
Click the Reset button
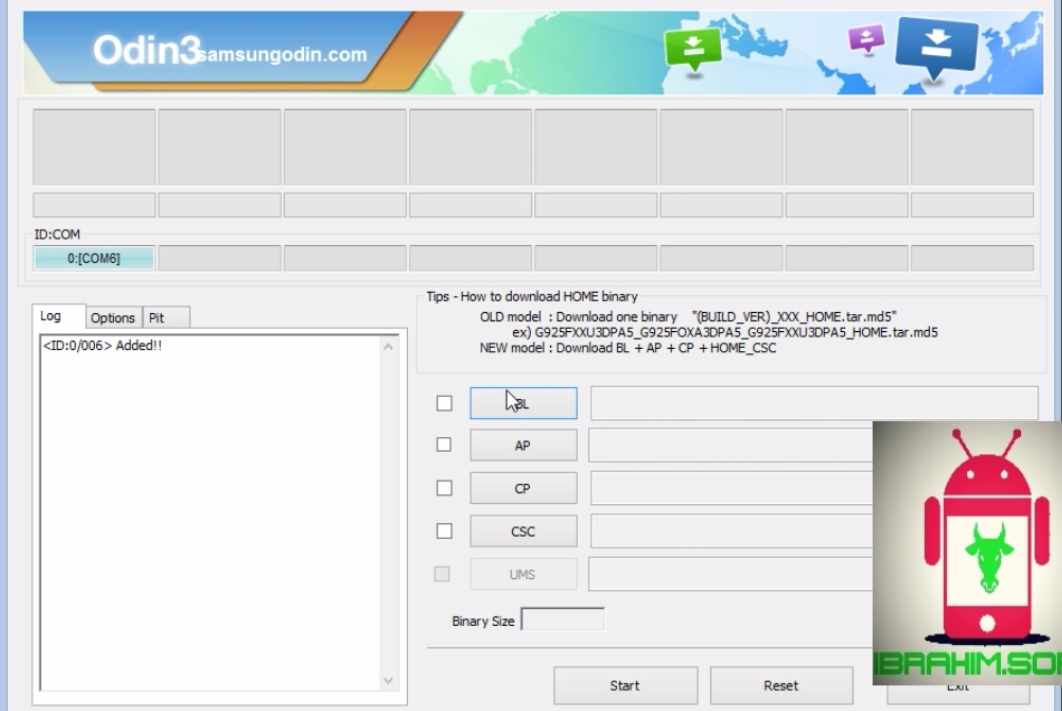(x=781, y=685)
